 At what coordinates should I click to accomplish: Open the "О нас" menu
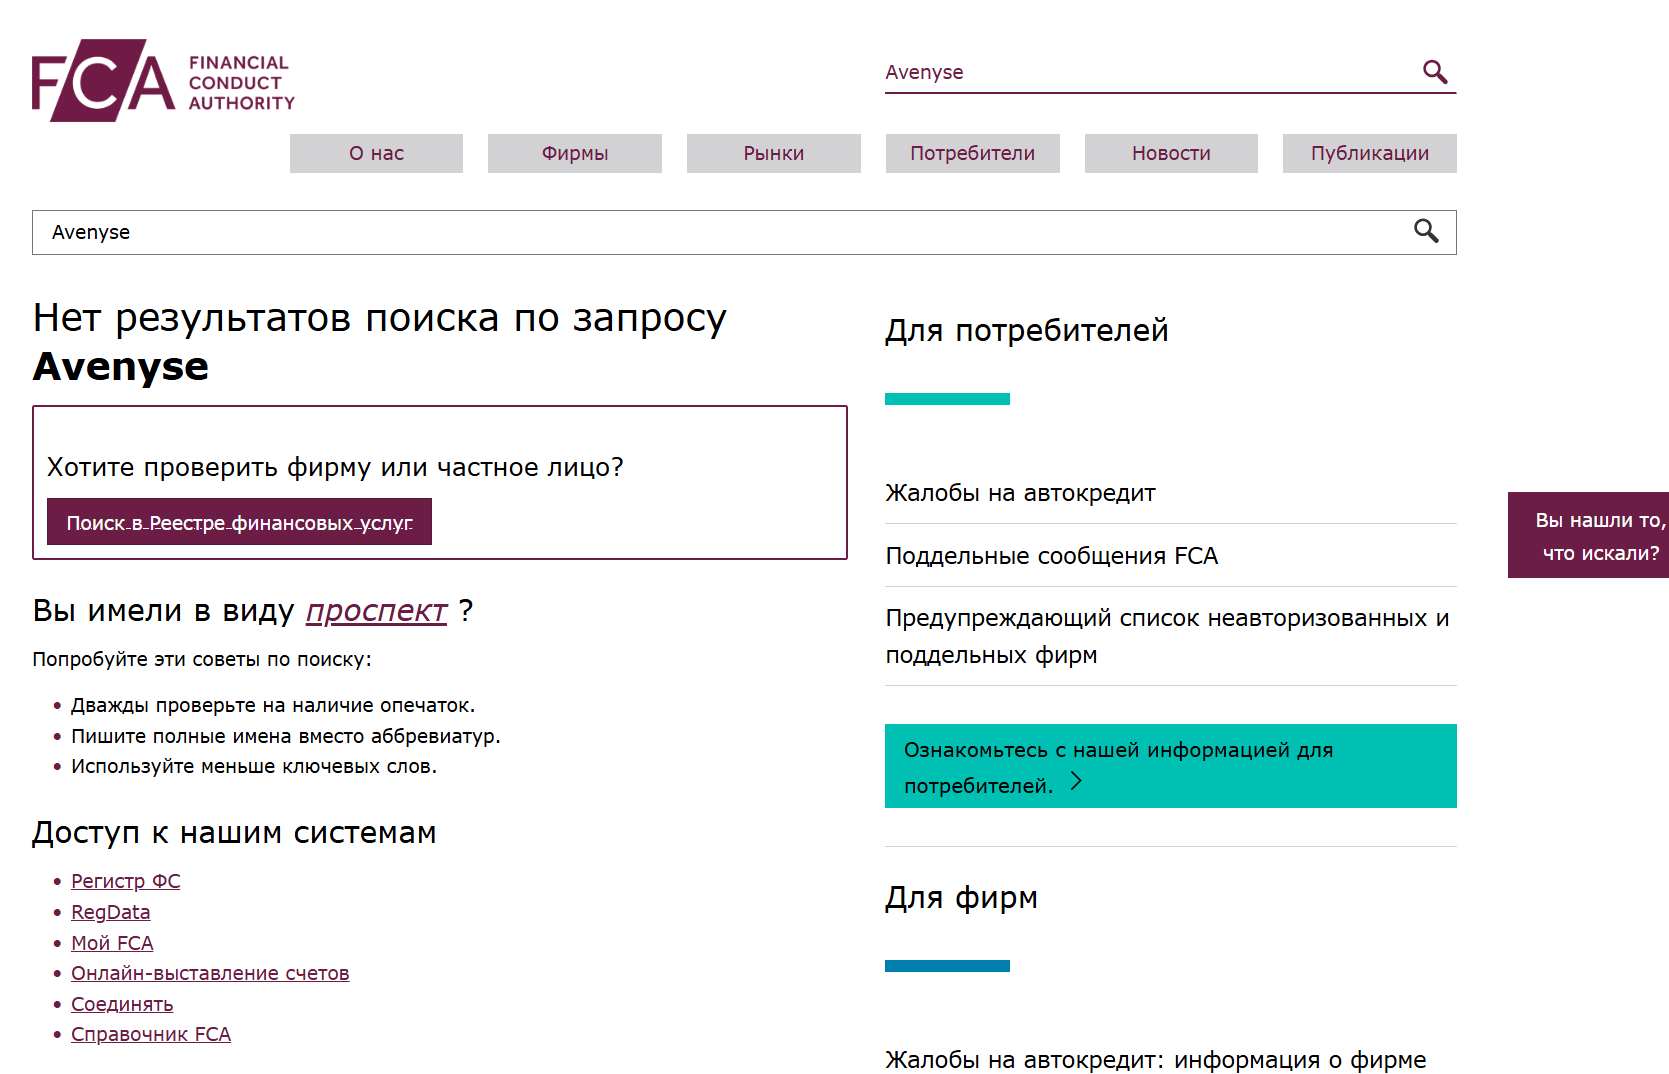pos(376,153)
